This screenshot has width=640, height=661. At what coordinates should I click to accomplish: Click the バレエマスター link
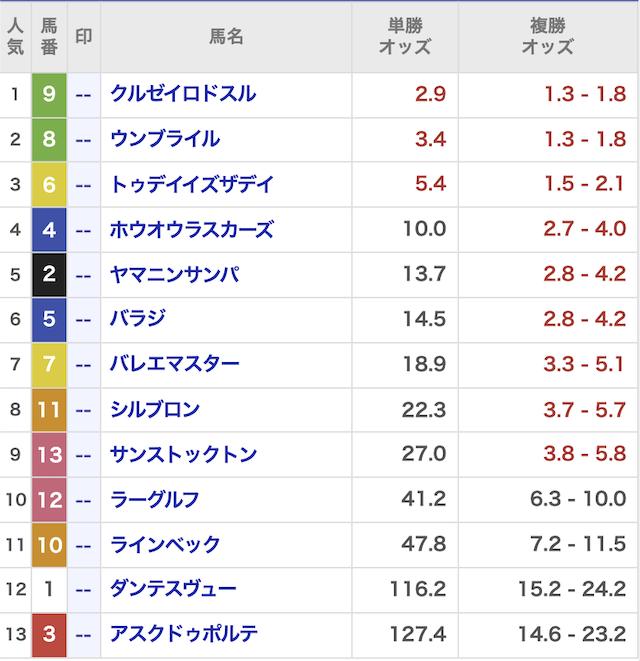174,364
